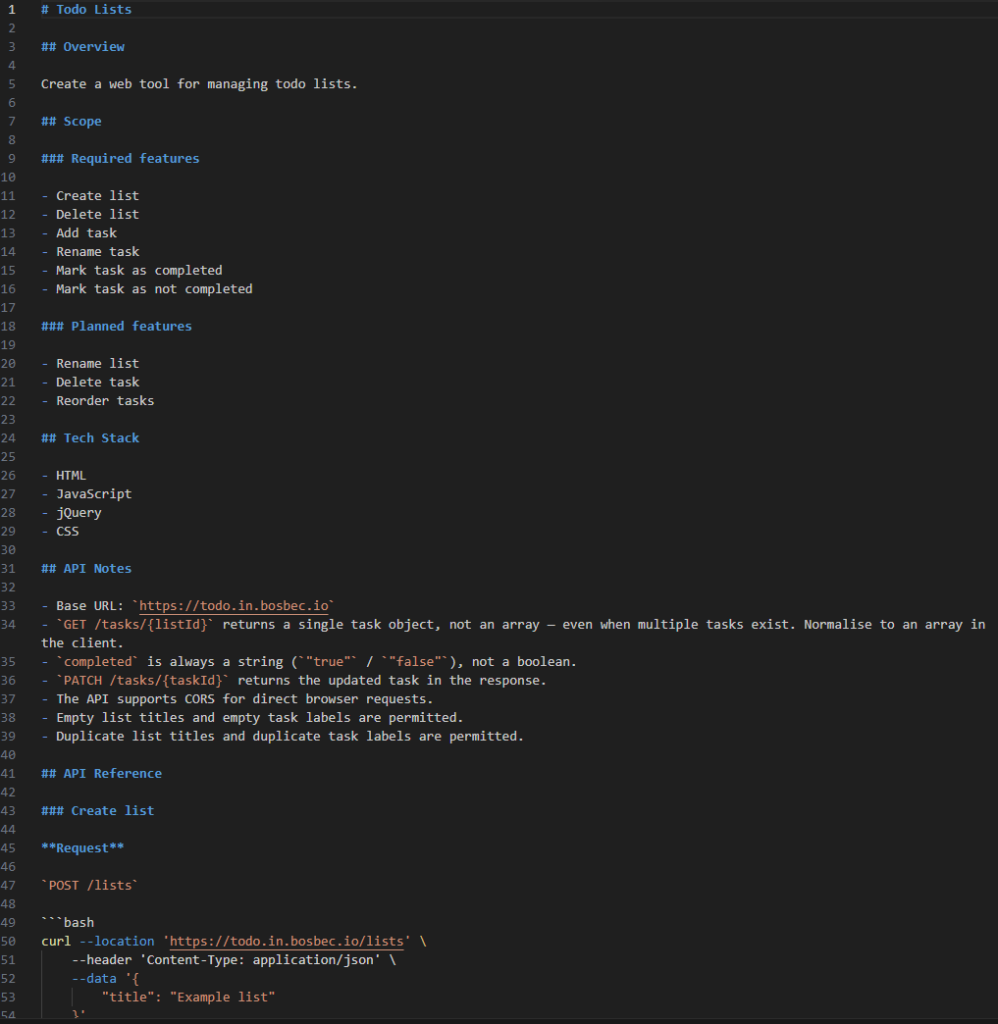Viewport: 998px width, 1024px height.
Task: Open the curl URL ending in /lists
Action: click(x=287, y=941)
